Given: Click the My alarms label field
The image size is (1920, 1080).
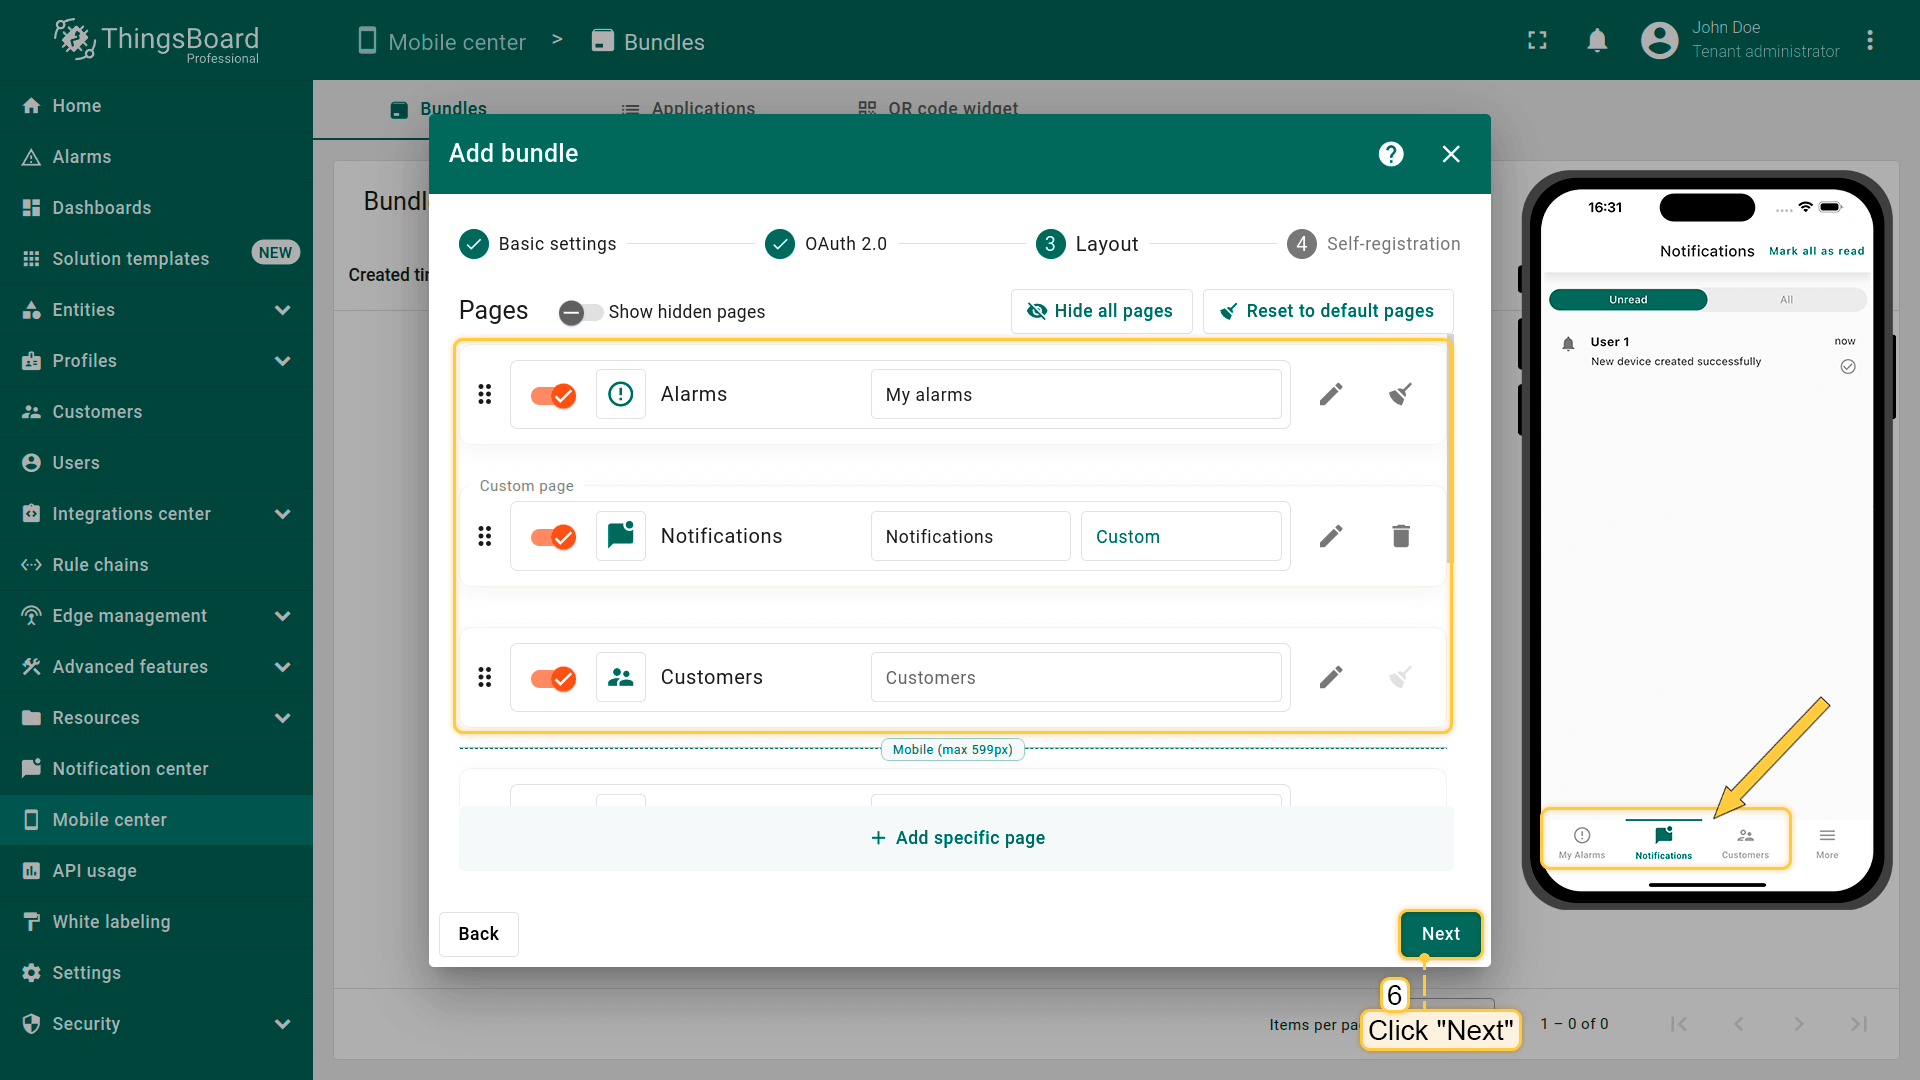Looking at the screenshot, I should 1075,395.
